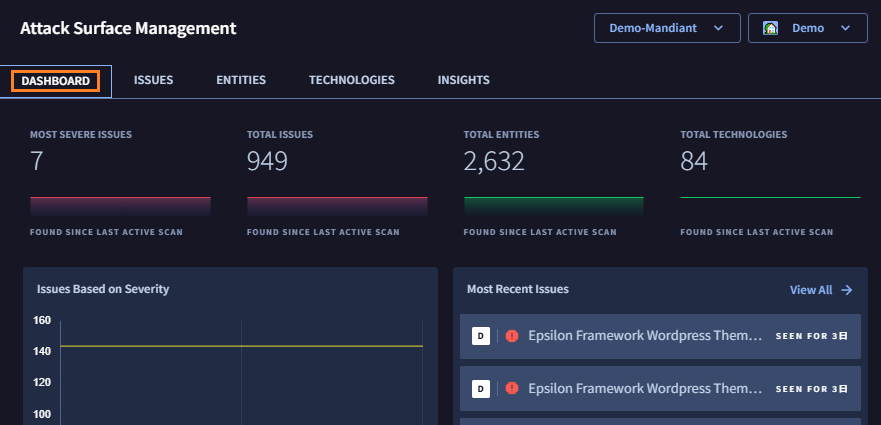Viewport: 881px width, 425px height.
Task: Switch to the Issues tab
Action: (153, 81)
